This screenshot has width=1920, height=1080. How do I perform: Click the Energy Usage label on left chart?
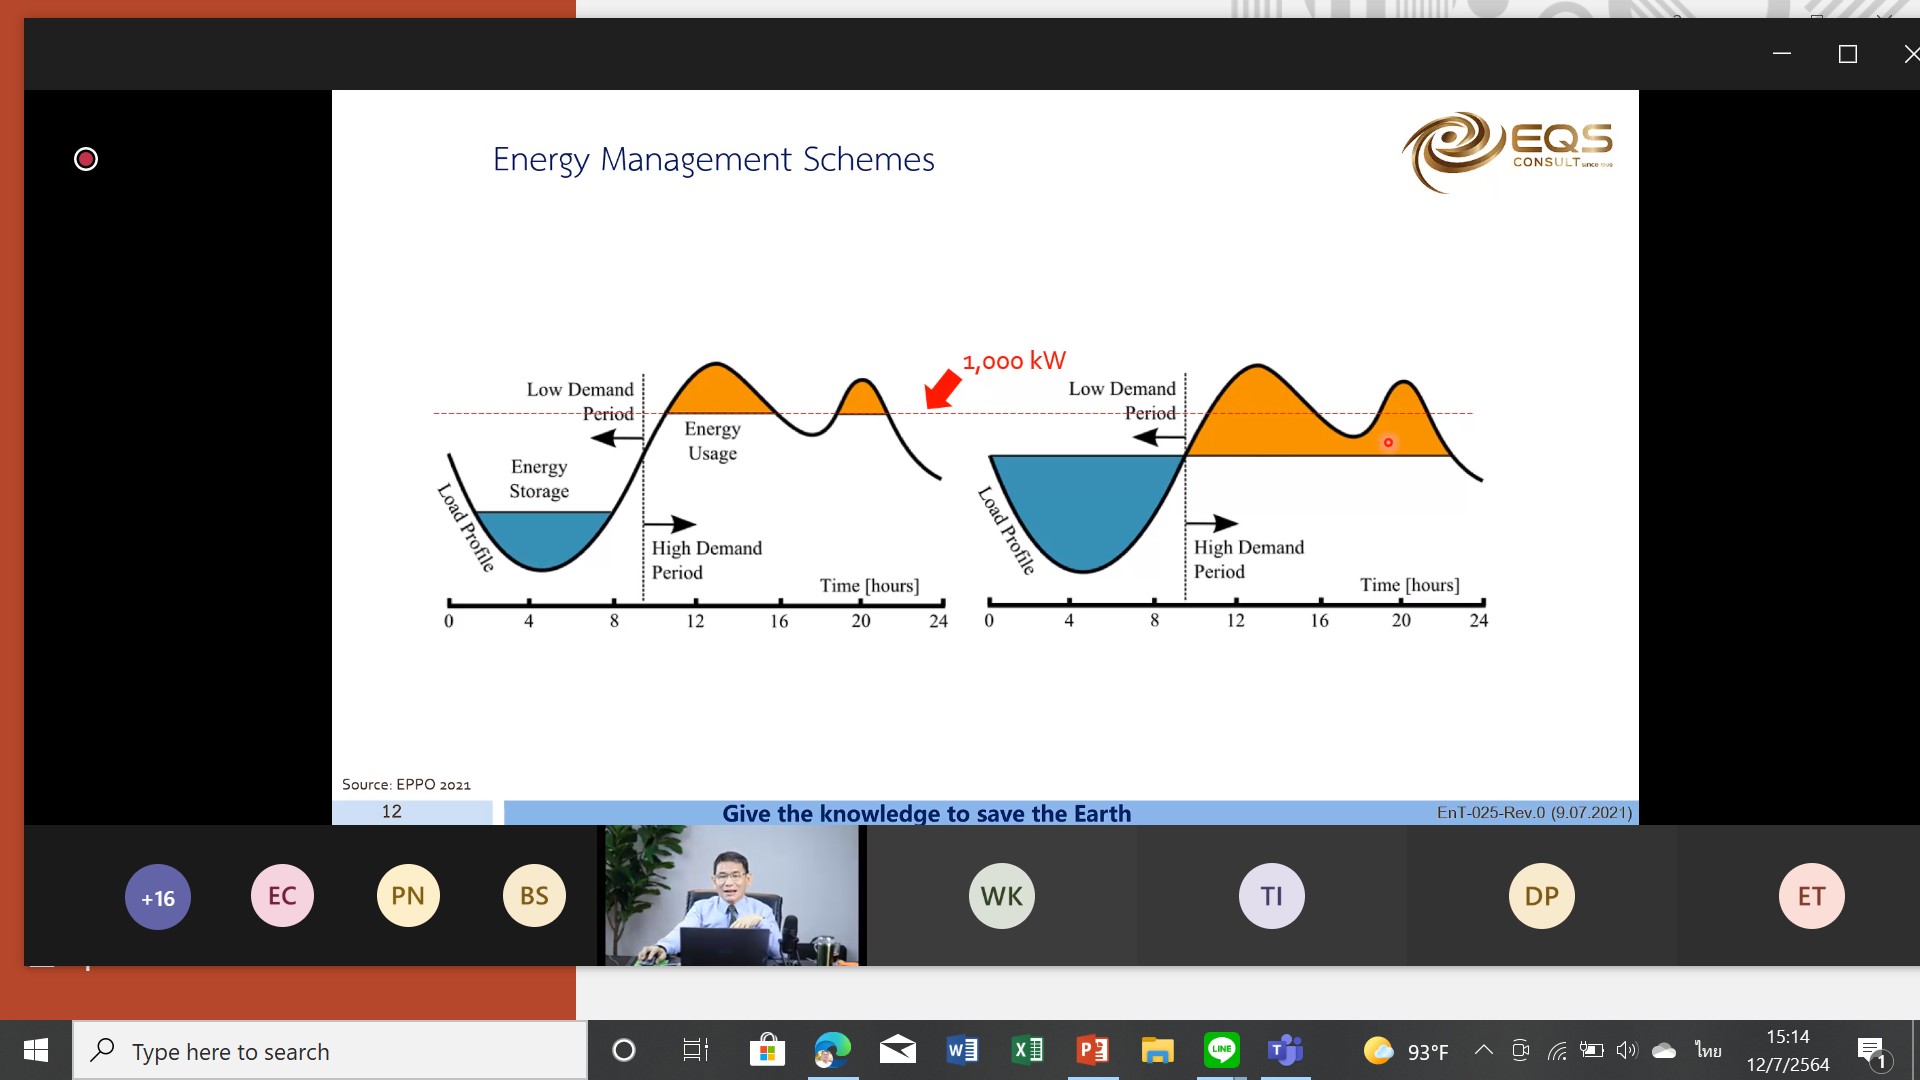tap(712, 441)
